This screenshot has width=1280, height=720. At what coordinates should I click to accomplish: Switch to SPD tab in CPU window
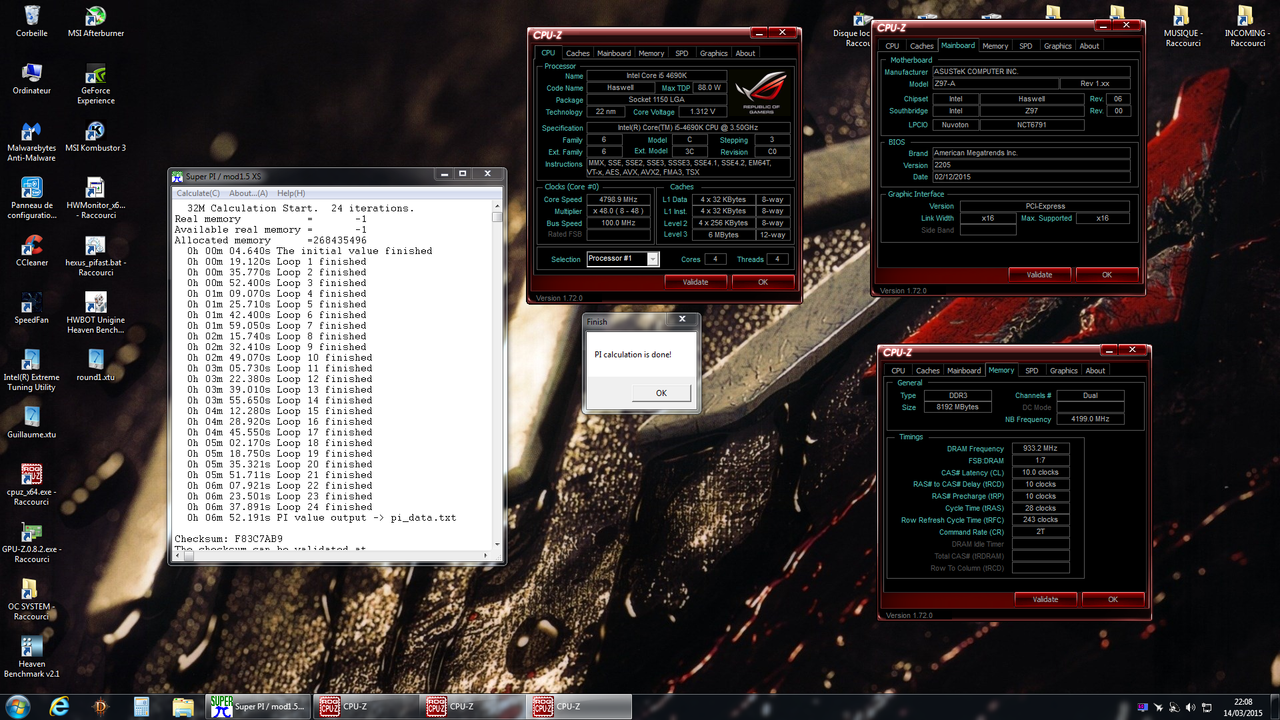pyautogui.click(x=681, y=53)
